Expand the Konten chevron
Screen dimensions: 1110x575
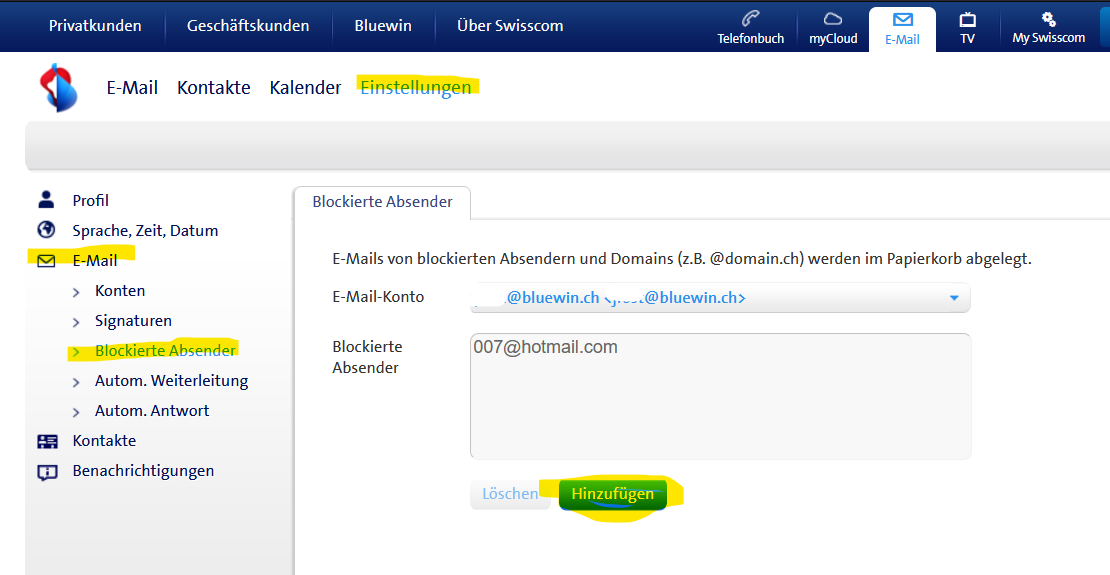click(76, 292)
